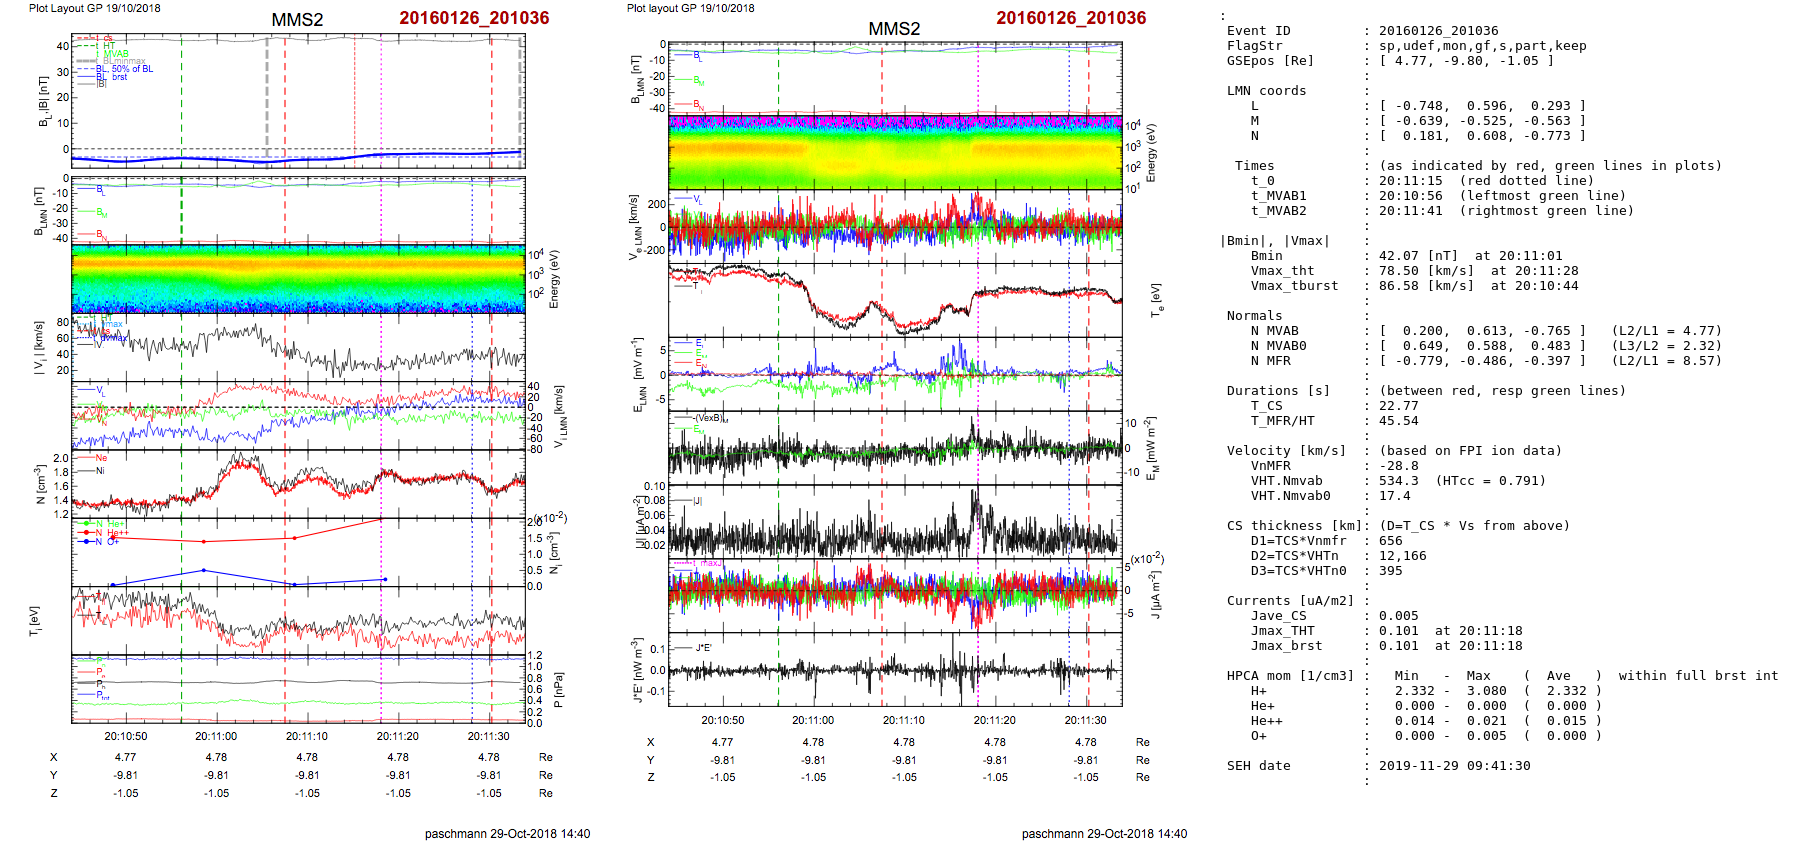This screenshot has width=1804, height=841.
Task: Click the He++ red legend entry
Action: pos(117,533)
